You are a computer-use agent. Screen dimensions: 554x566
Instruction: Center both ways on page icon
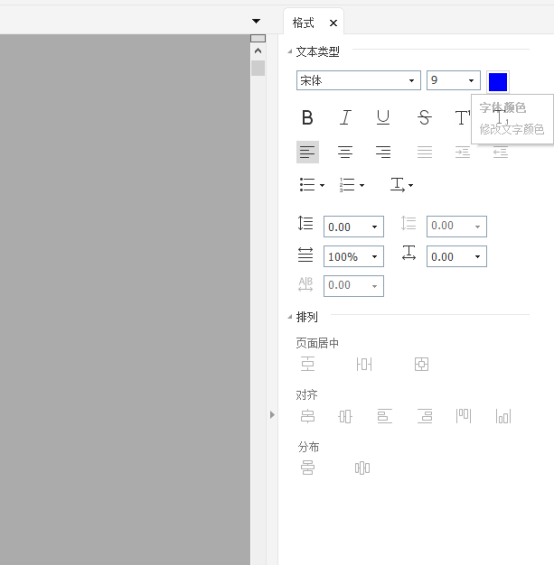421,364
